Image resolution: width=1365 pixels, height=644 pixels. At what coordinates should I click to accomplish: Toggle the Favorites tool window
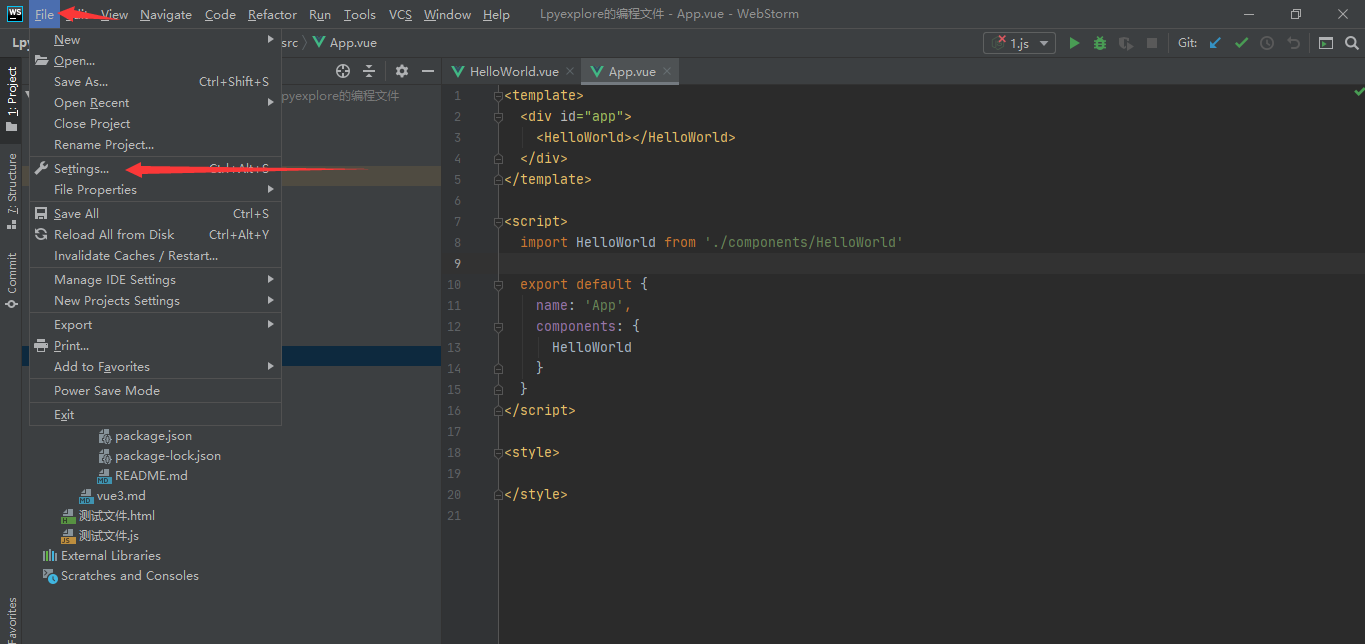tap(11, 620)
